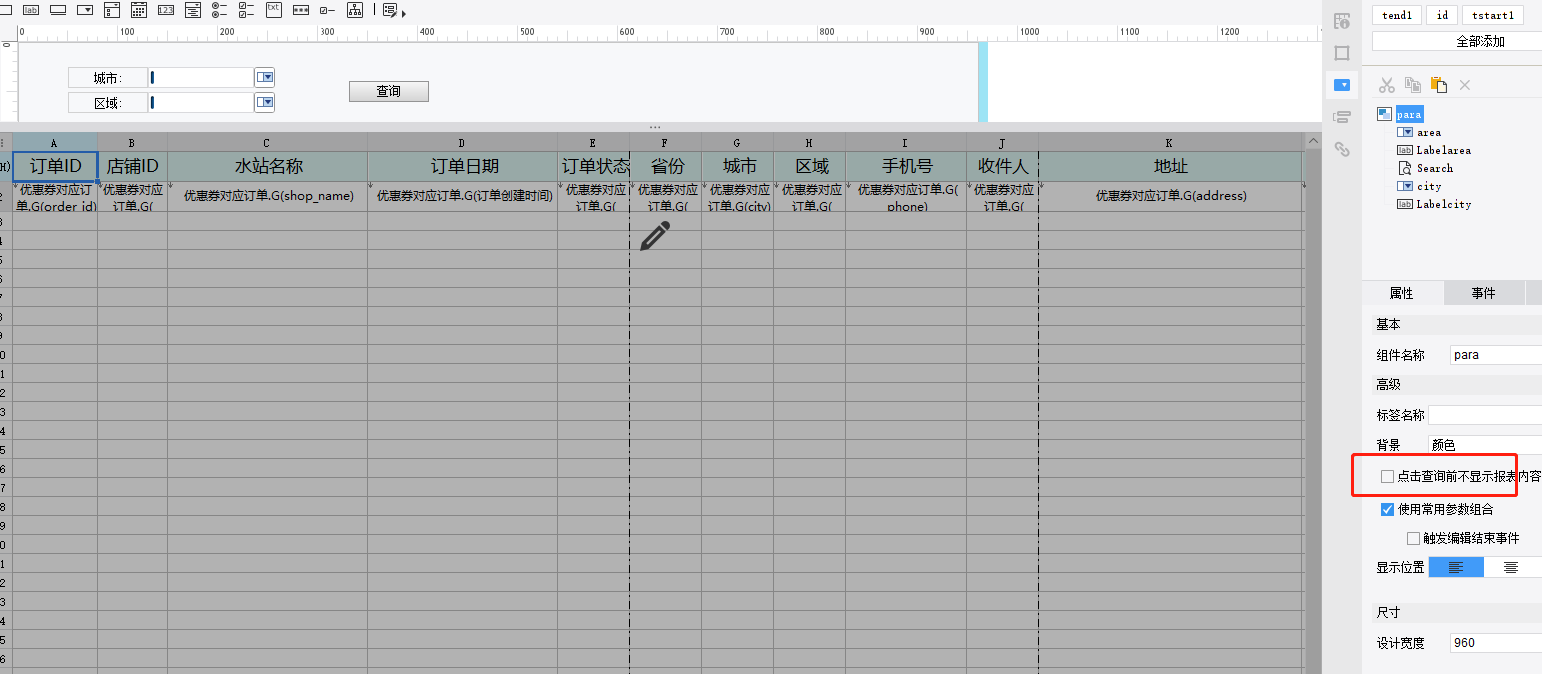Select the date picker widget tool
Screen dimensions: 1542x674
pyautogui.click(x=139, y=10)
